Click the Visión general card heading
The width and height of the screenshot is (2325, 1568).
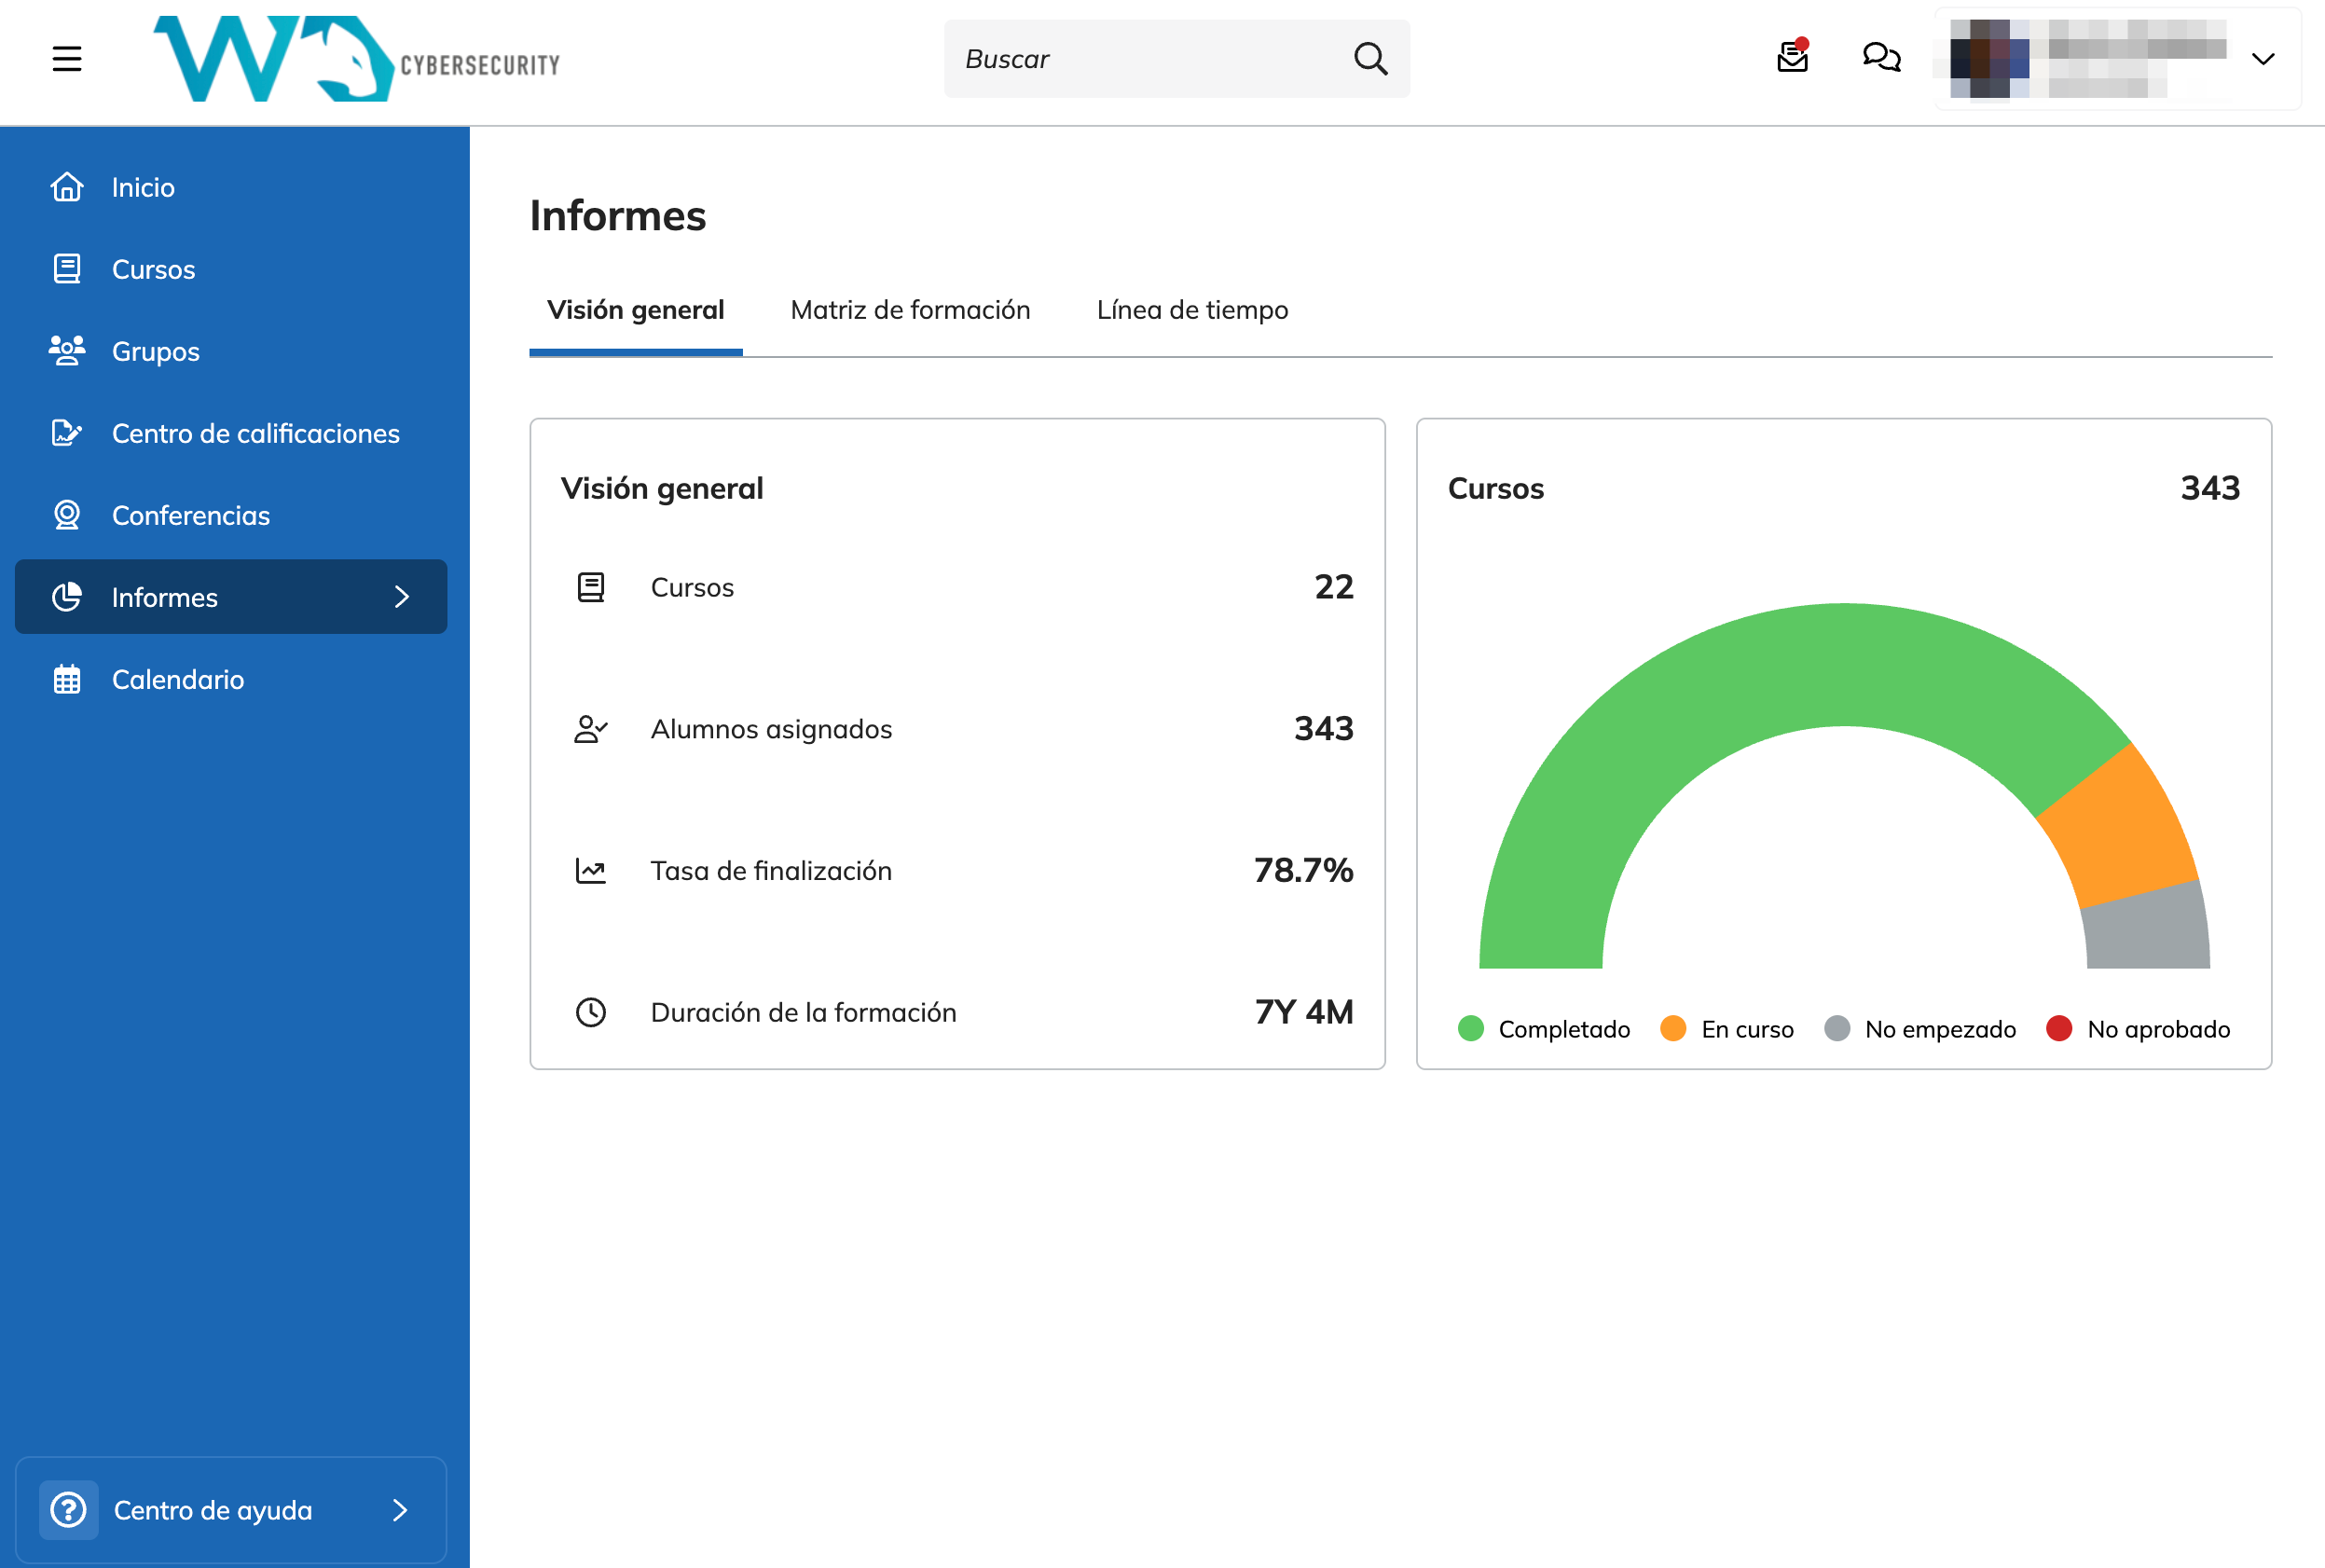click(x=662, y=488)
